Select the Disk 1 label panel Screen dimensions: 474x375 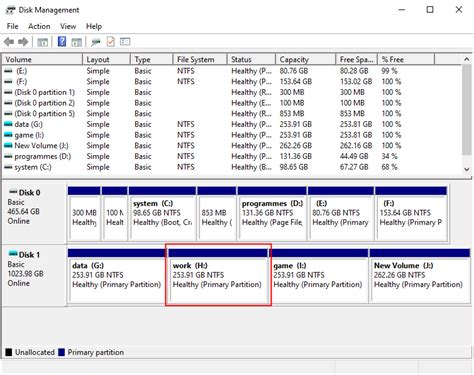[34, 275]
